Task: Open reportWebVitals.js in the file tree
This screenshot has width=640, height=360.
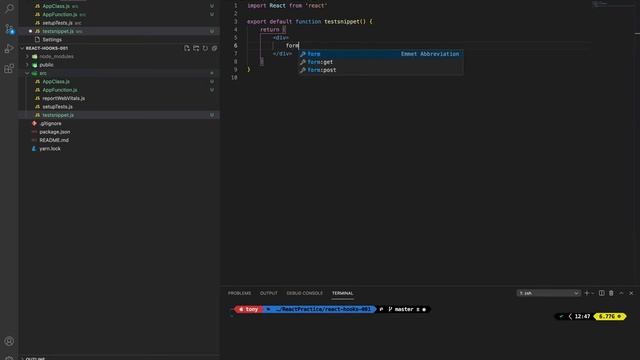Action: pos(63,98)
